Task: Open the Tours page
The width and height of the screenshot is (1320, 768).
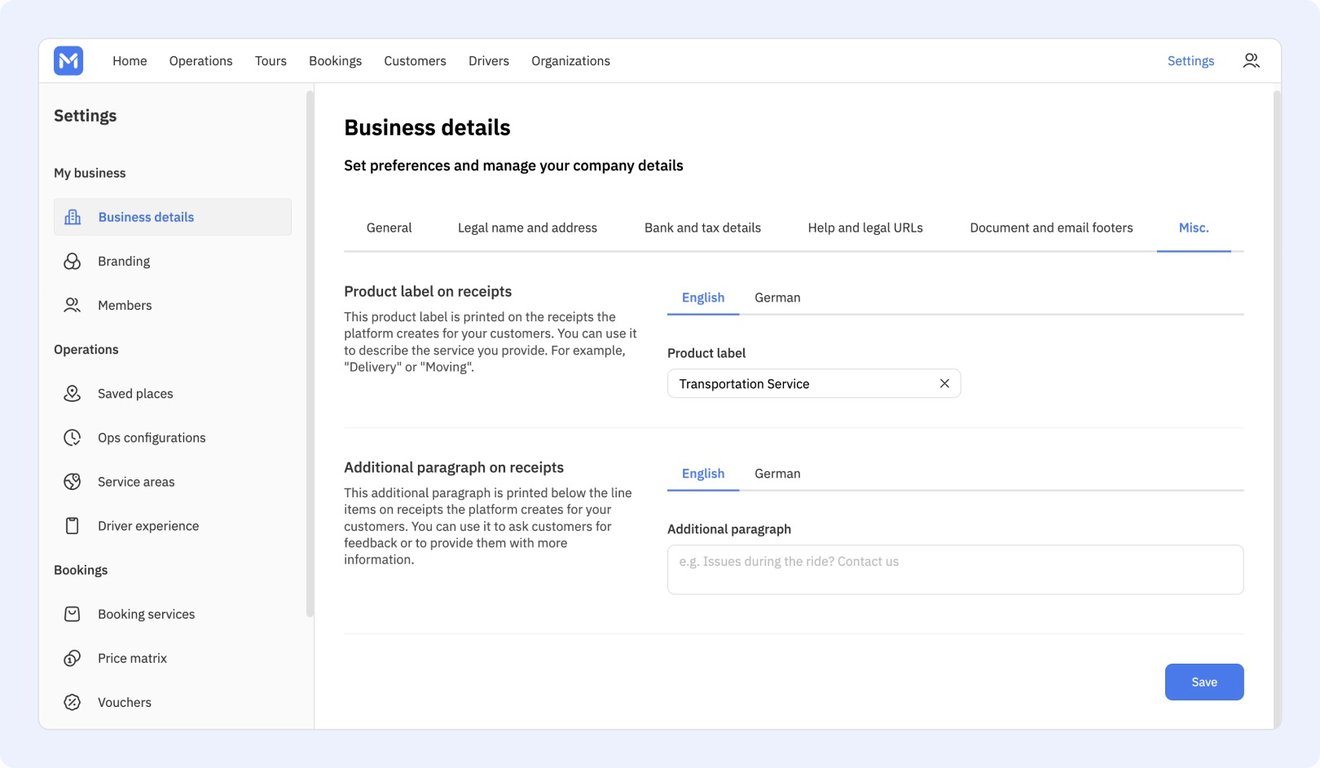Action: tap(271, 61)
